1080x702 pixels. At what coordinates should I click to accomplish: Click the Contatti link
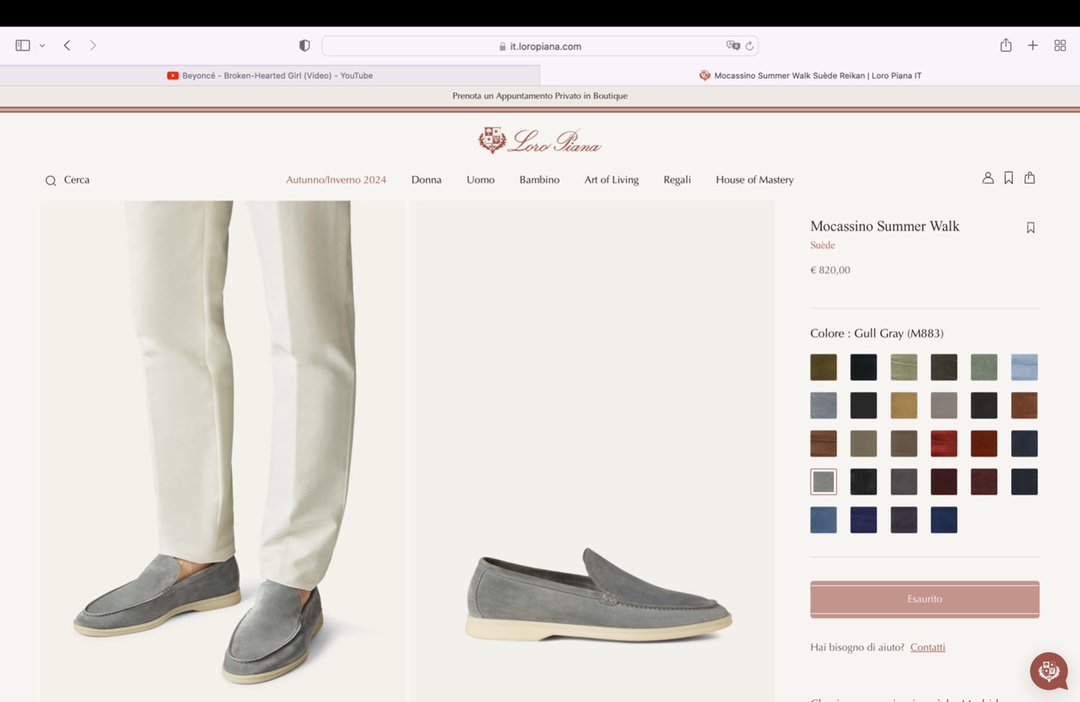pos(927,648)
